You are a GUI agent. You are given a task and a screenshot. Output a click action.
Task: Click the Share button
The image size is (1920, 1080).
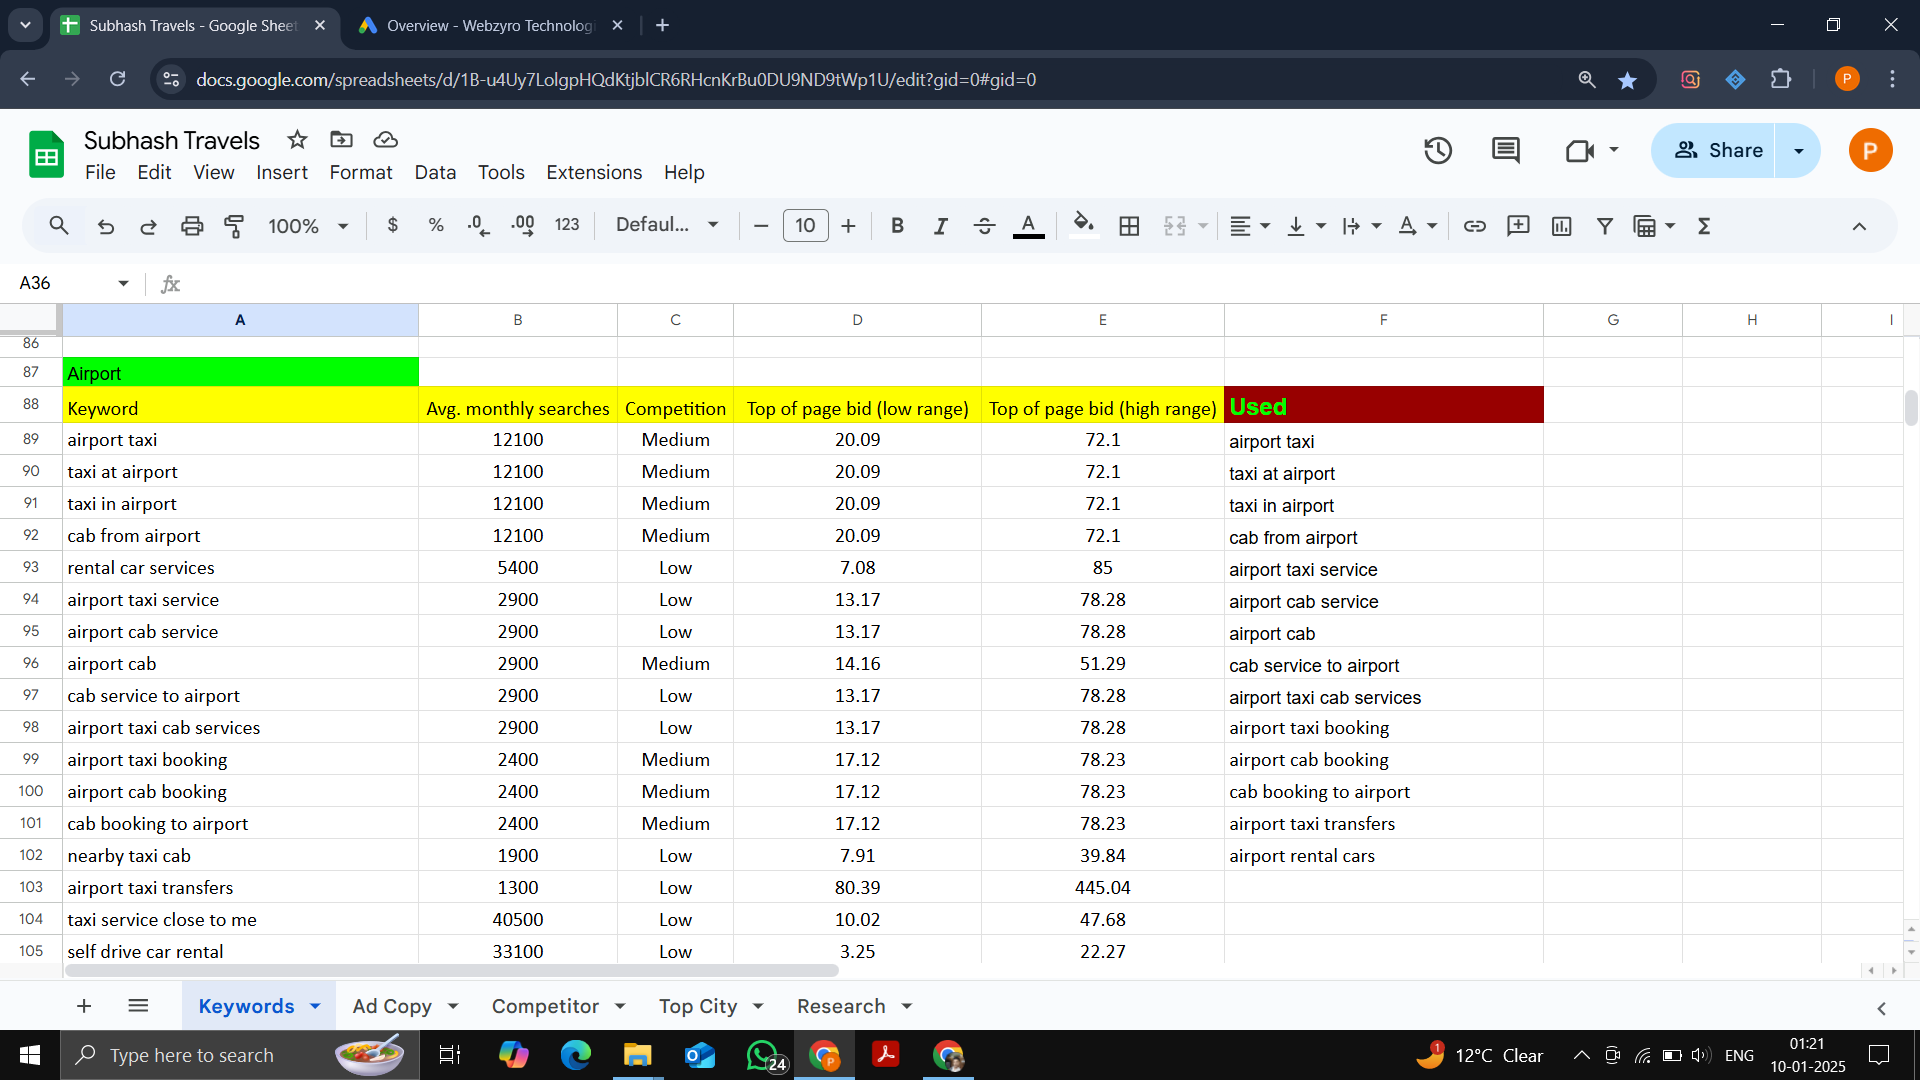[x=1715, y=151]
